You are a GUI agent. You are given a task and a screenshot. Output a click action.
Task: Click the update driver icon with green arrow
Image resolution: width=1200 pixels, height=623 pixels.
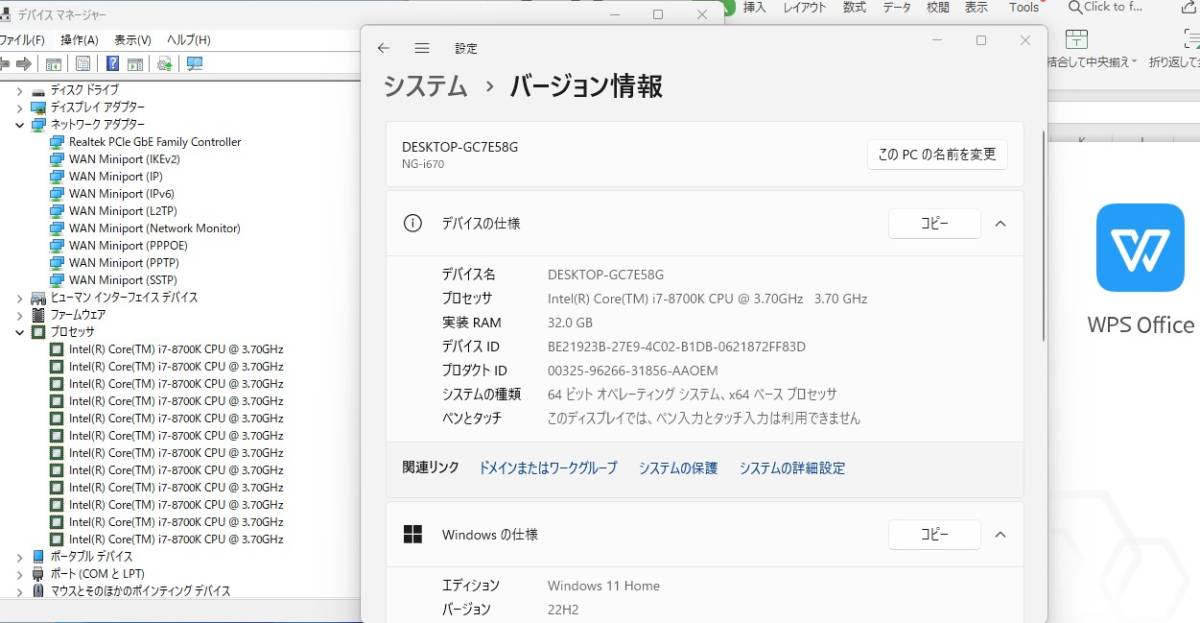pyautogui.click(x=165, y=64)
